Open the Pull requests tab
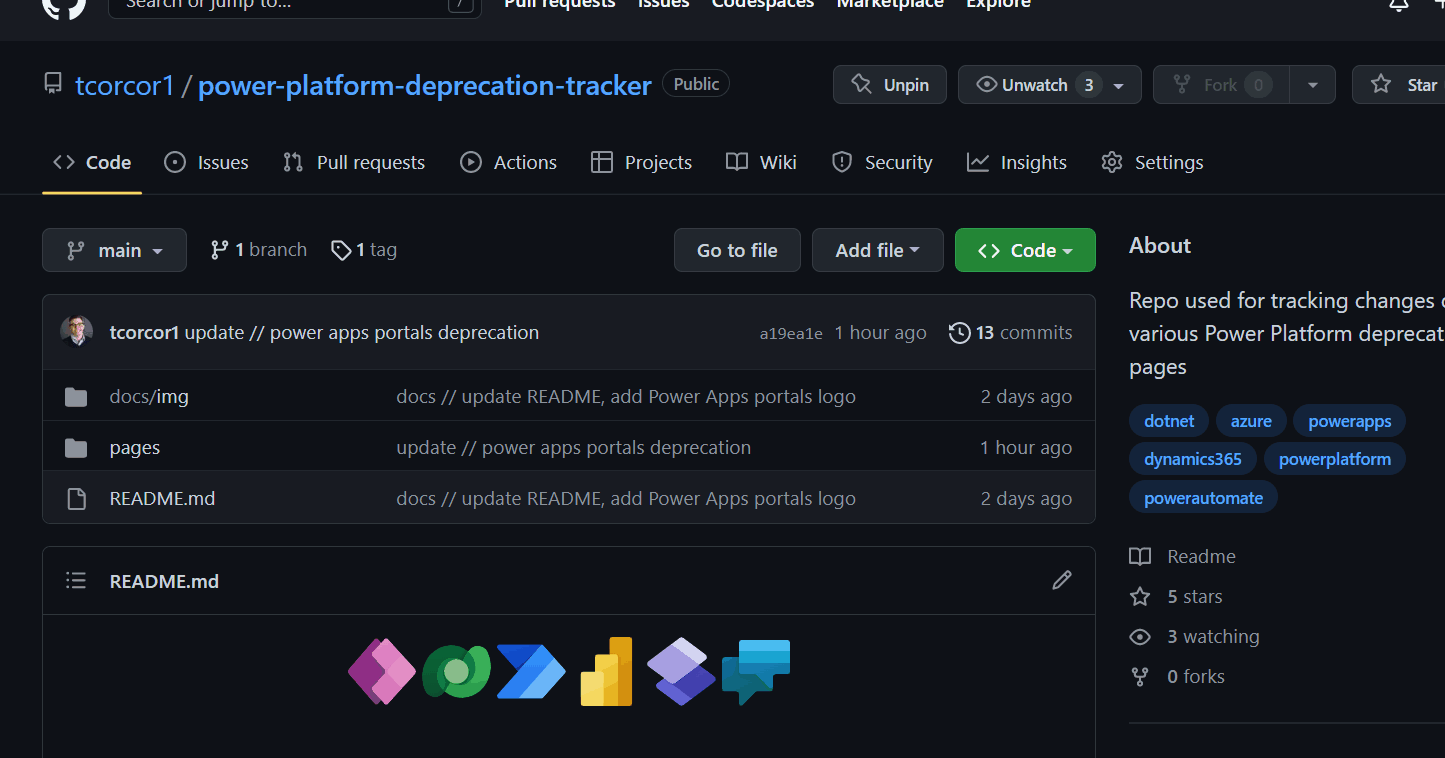1445x758 pixels. (x=354, y=162)
